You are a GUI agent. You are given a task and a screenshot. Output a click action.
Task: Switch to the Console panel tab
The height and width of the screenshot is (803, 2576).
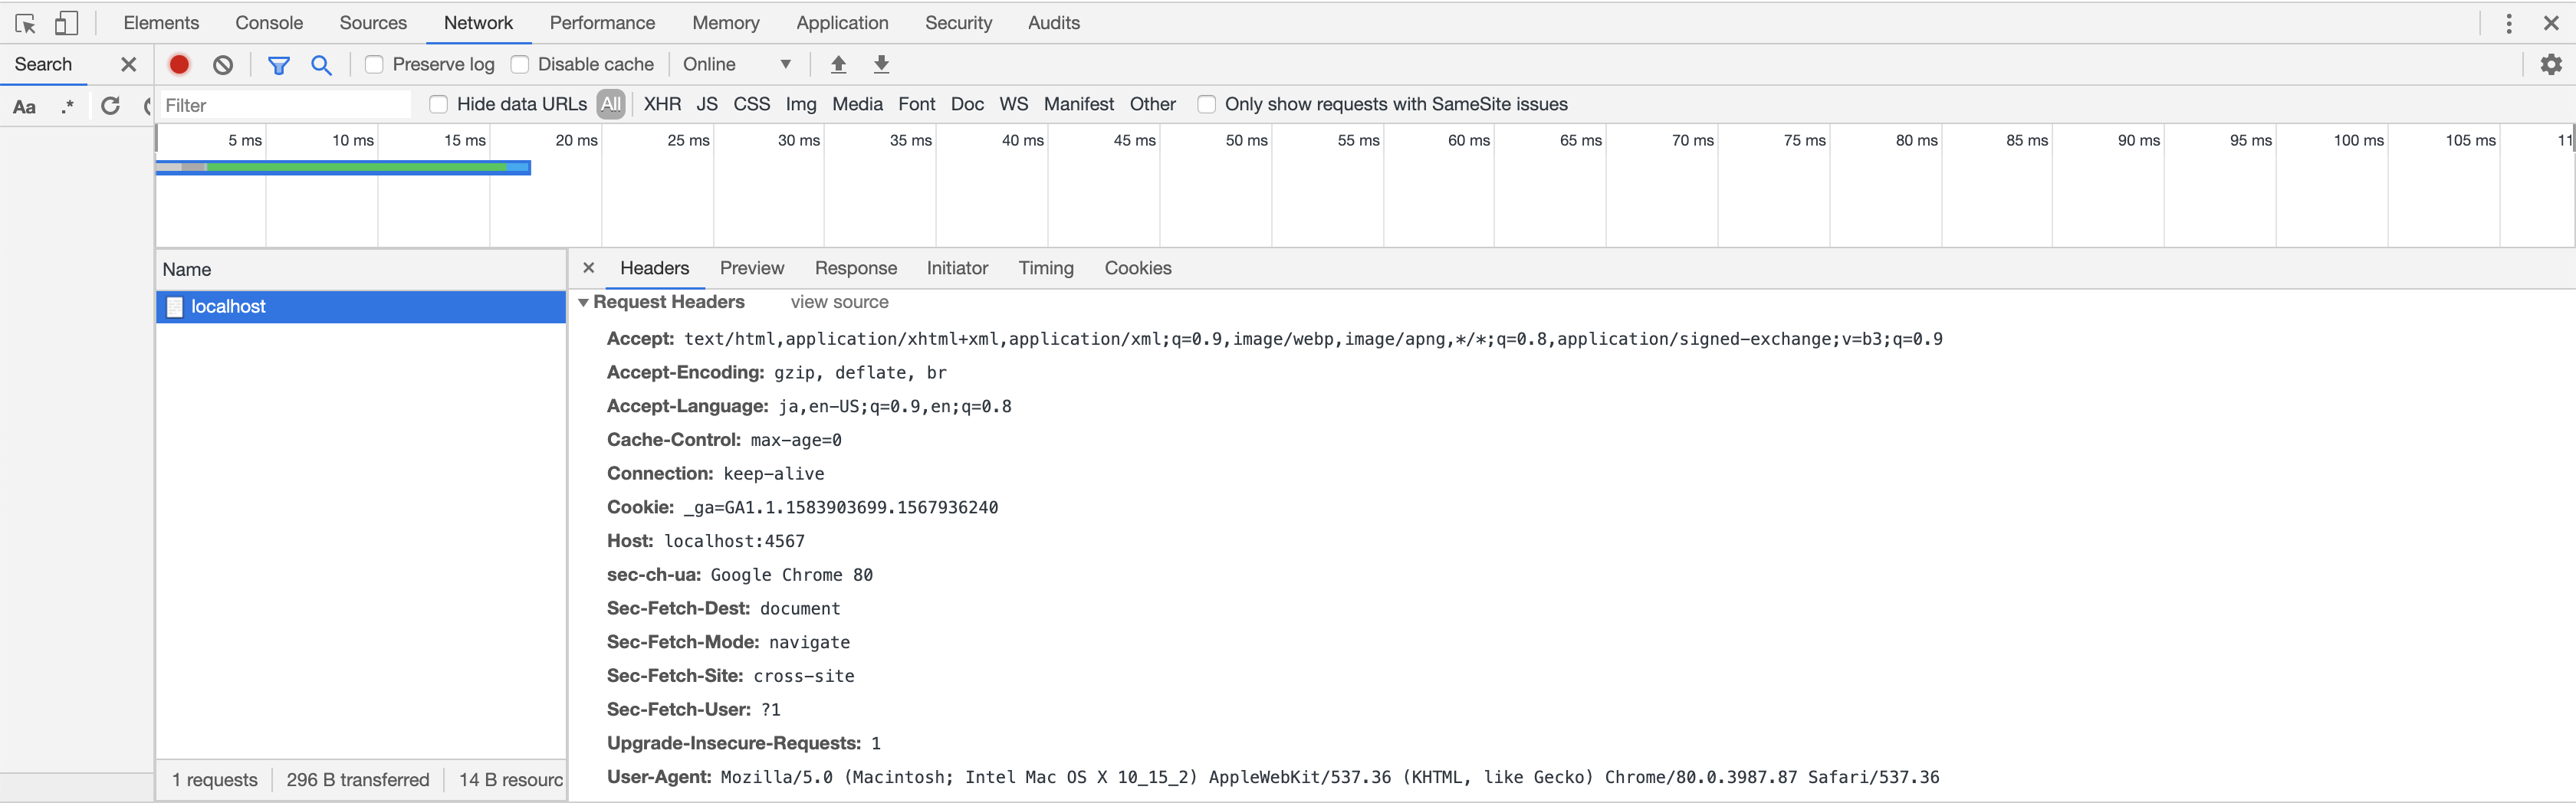click(269, 22)
